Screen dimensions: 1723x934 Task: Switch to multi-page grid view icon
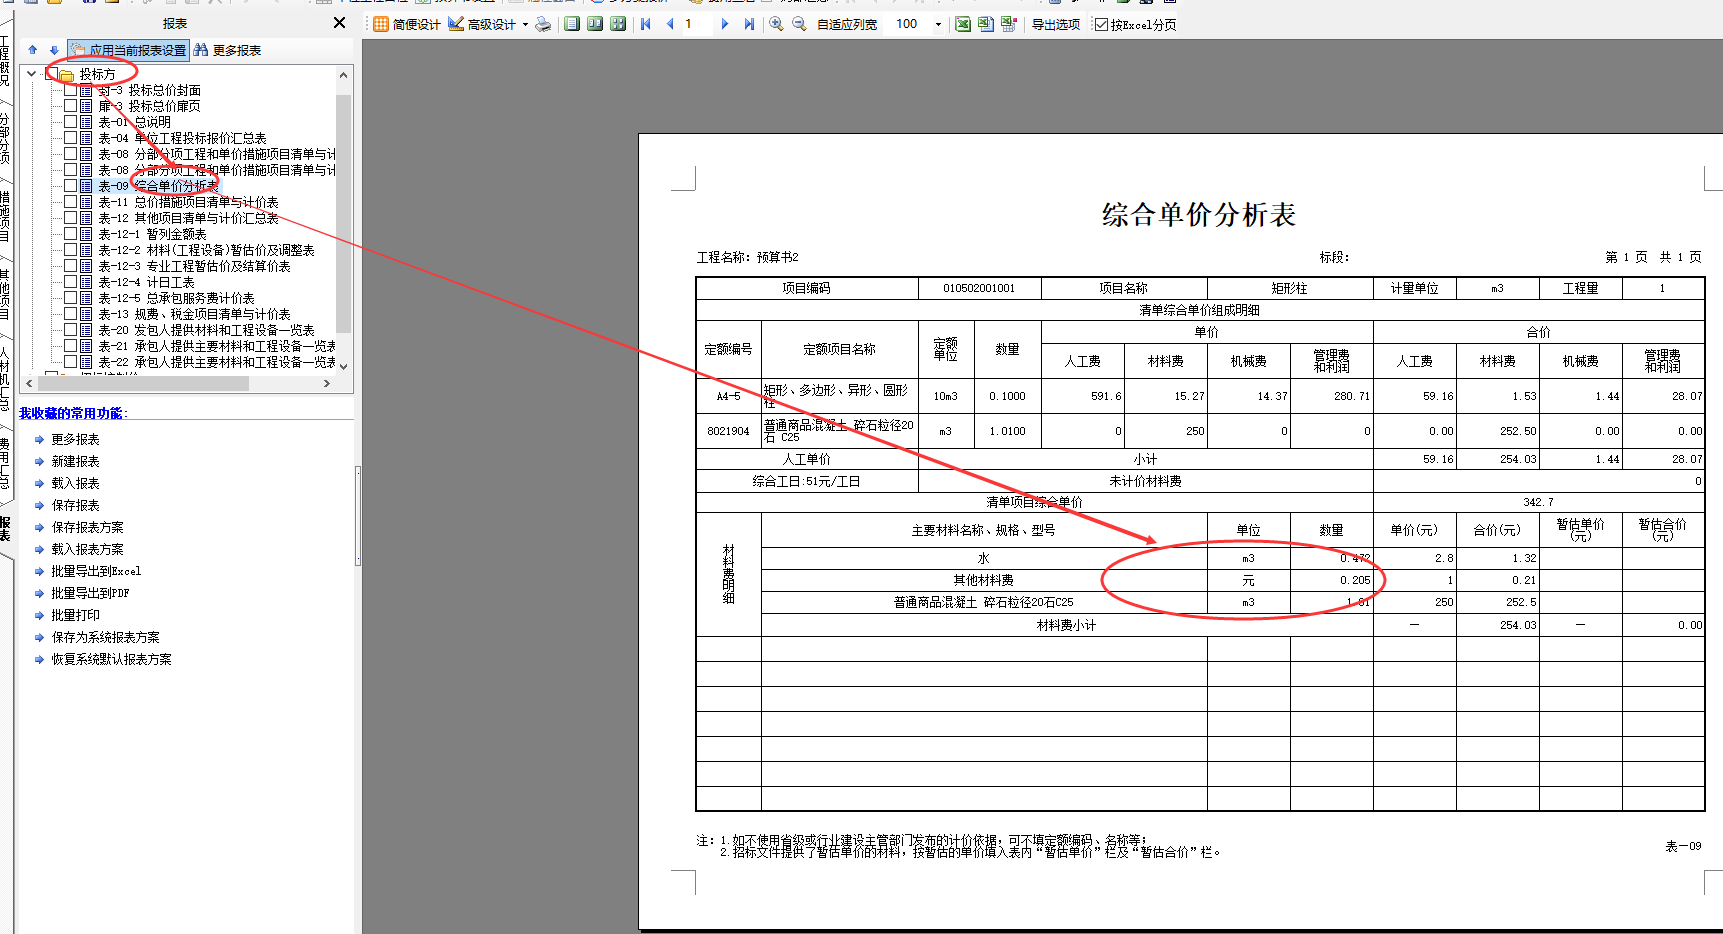click(618, 24)
